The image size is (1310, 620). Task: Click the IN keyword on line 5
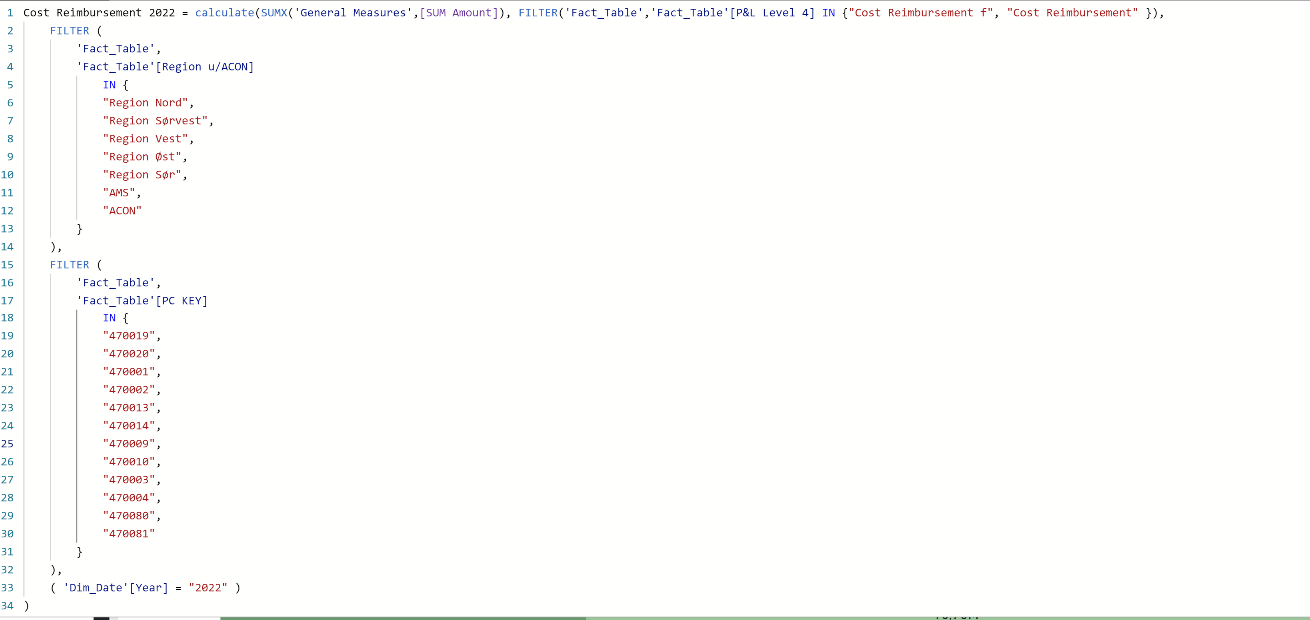click(109, 84)
